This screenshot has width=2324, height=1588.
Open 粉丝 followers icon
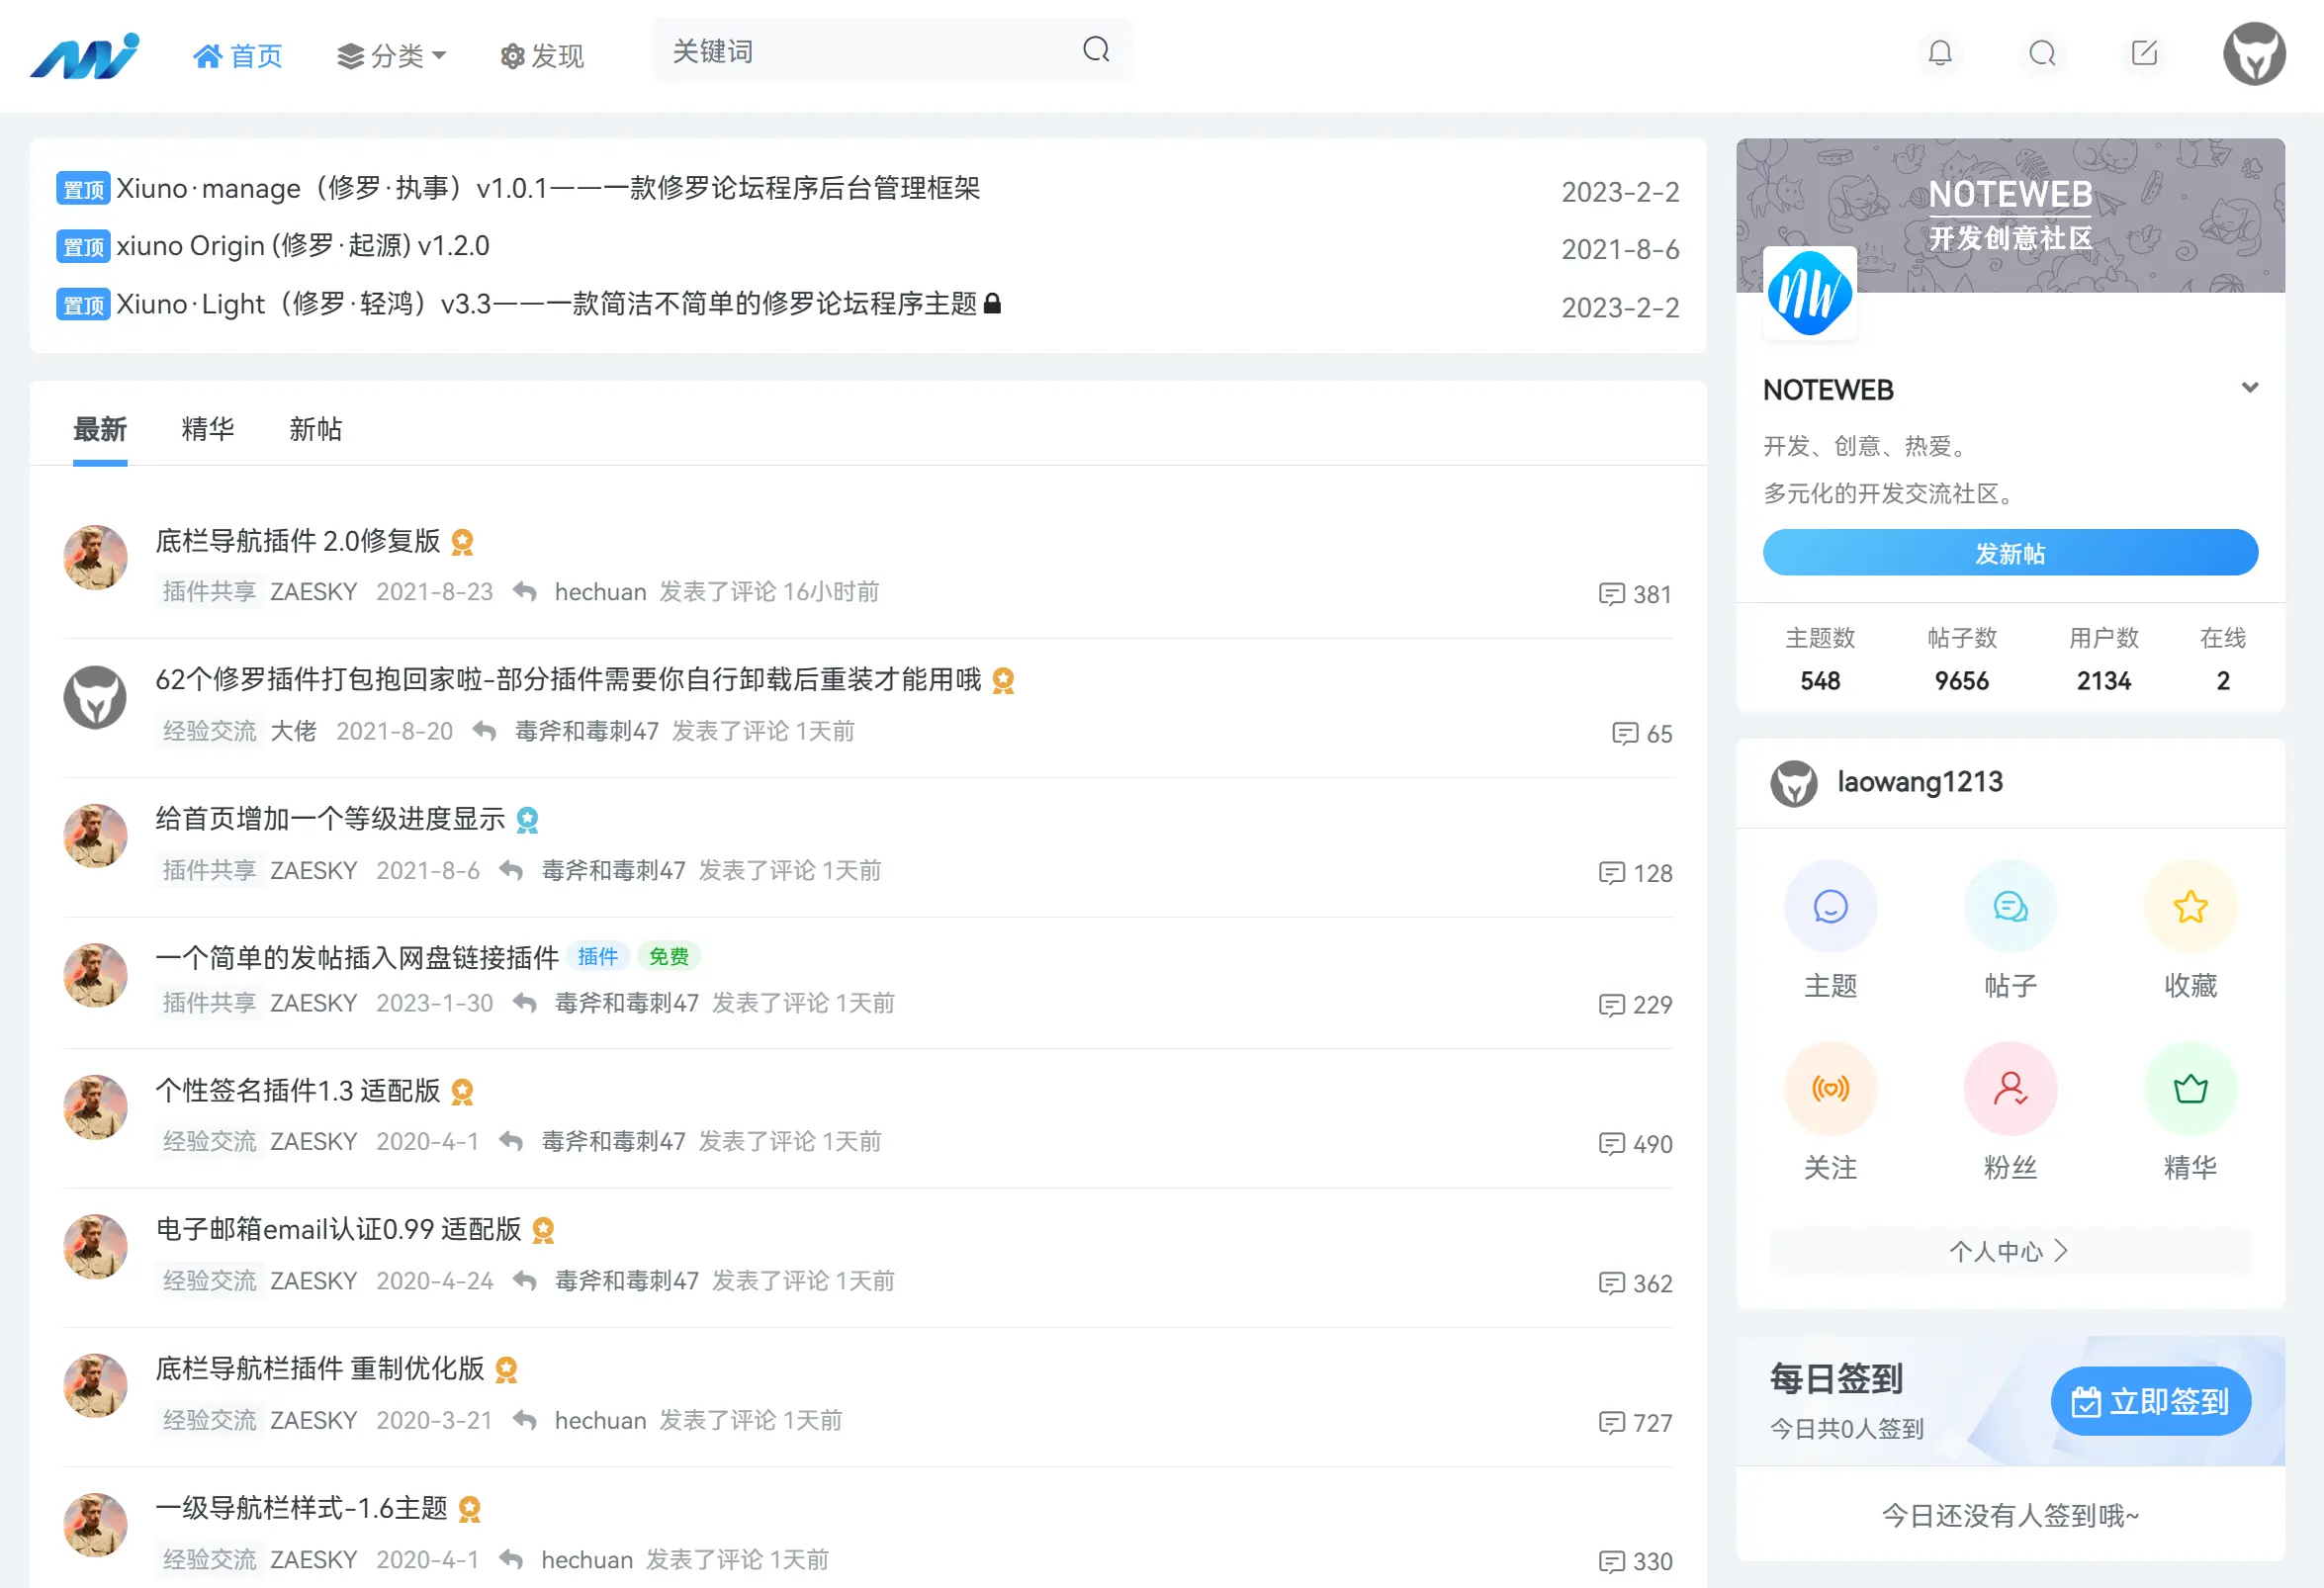click(x=2009, y=1088)
